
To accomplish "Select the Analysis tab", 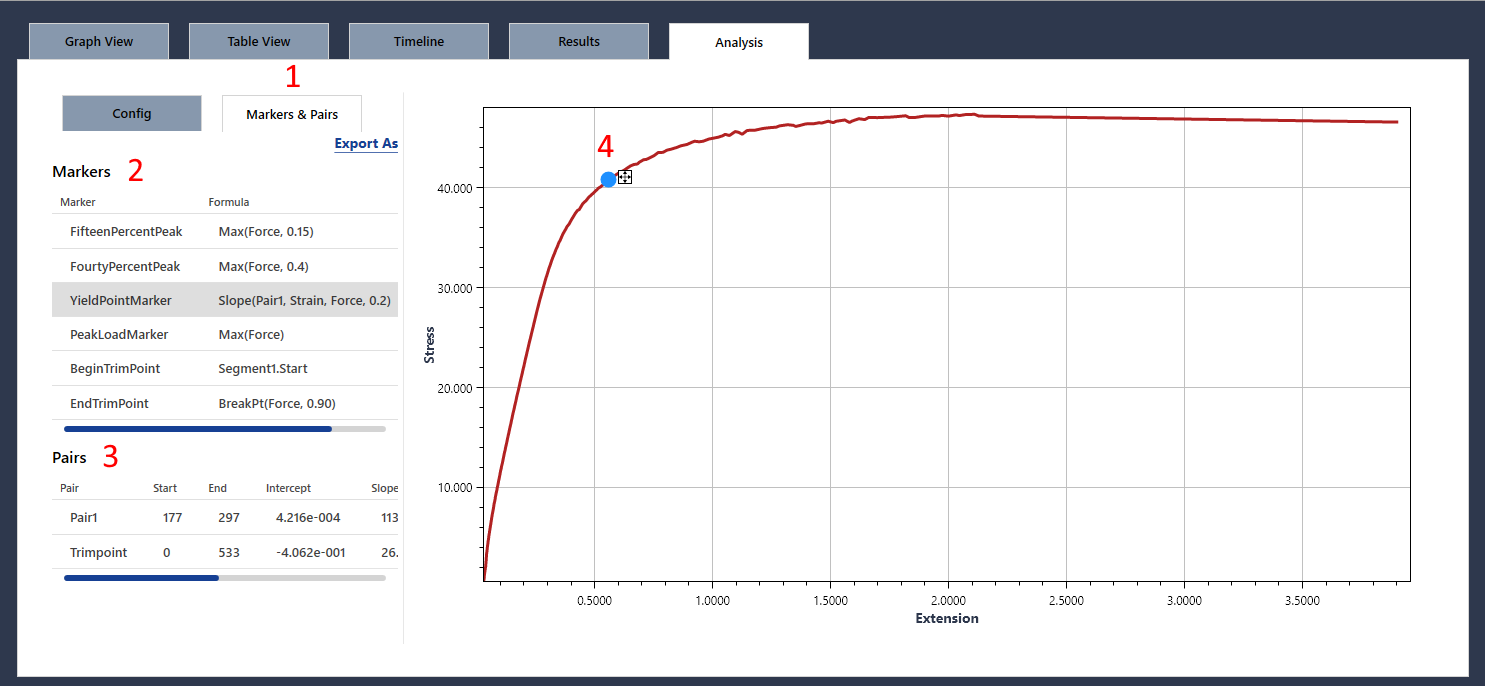I will pos(739,42).
